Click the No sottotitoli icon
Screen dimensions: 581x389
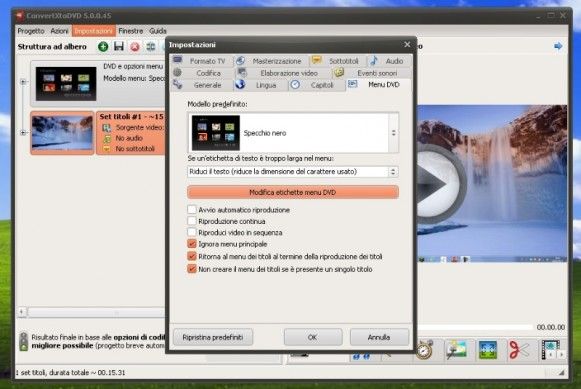[x=107, y=149]
